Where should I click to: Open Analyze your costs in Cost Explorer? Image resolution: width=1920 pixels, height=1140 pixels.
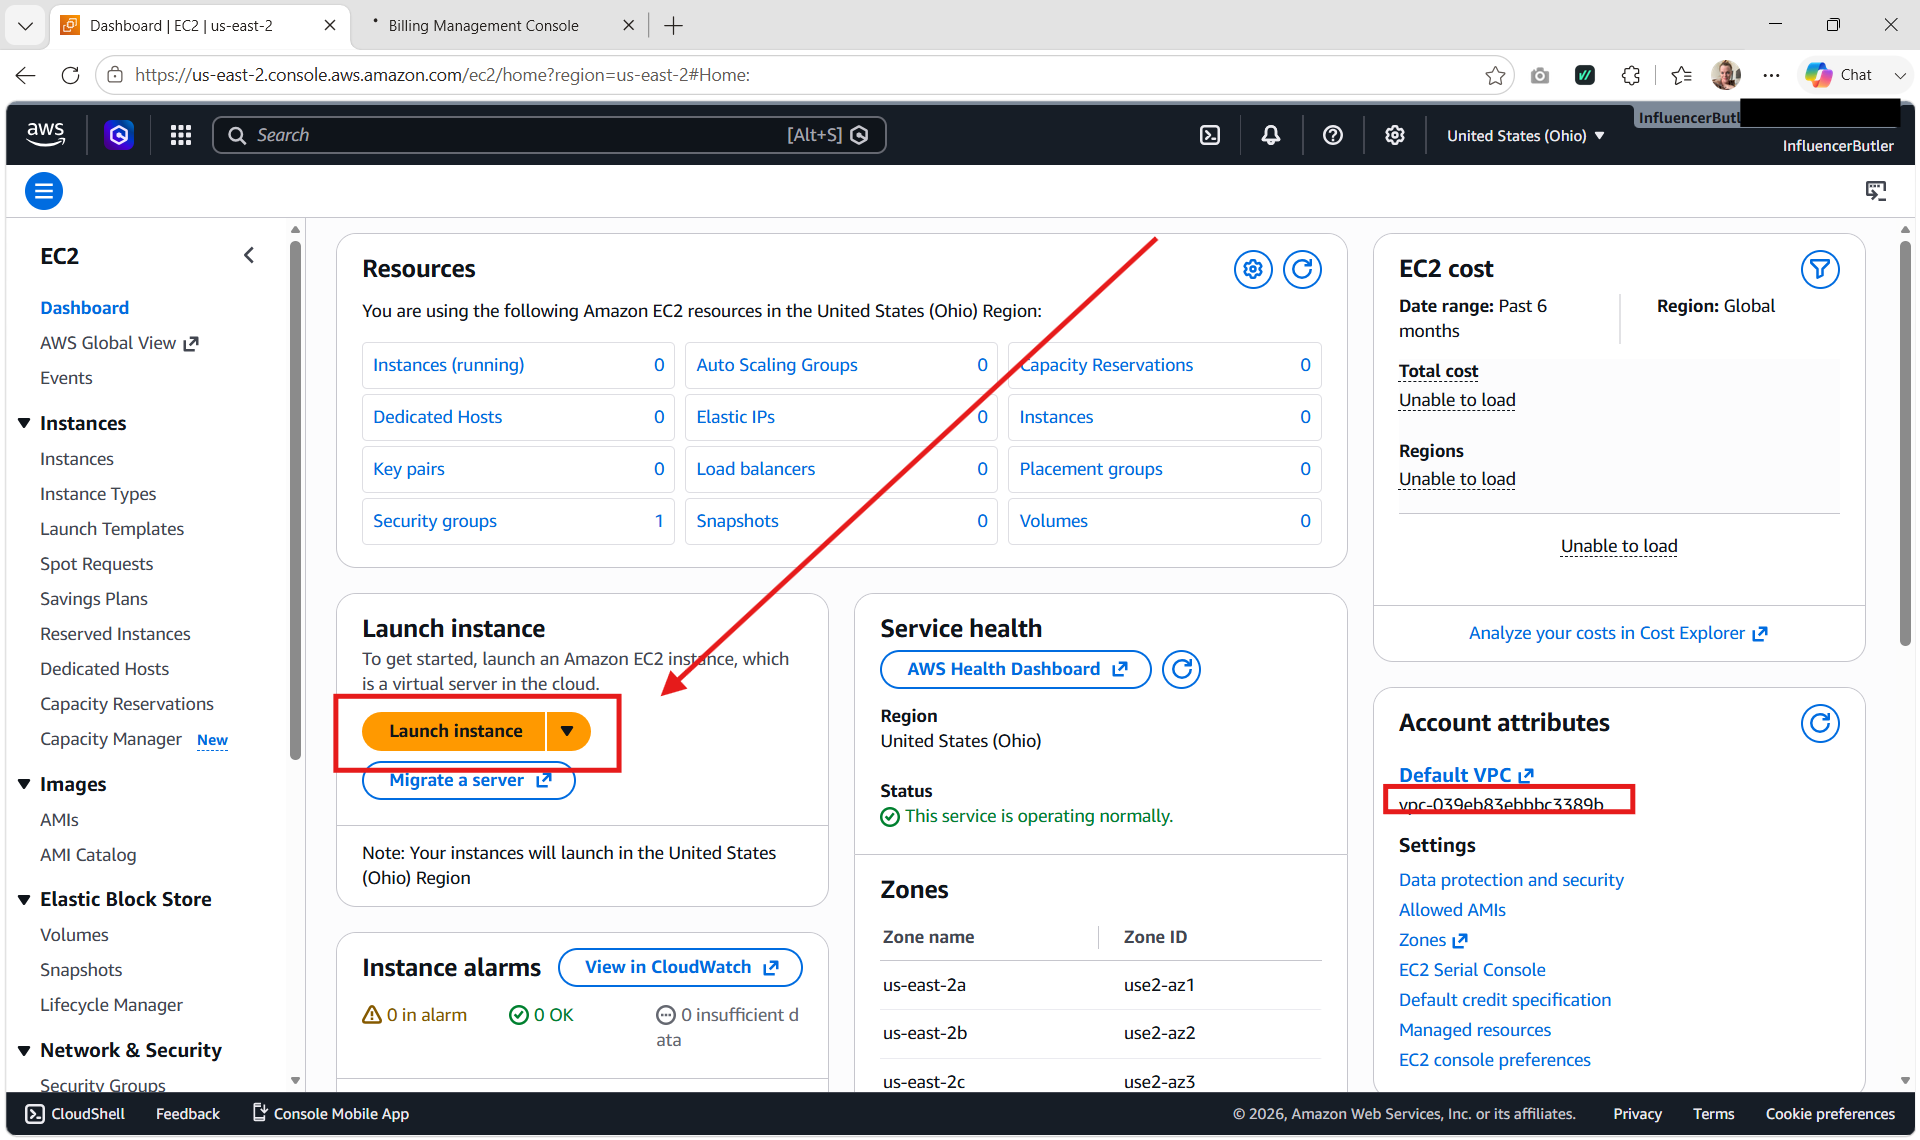[1619, 633]
